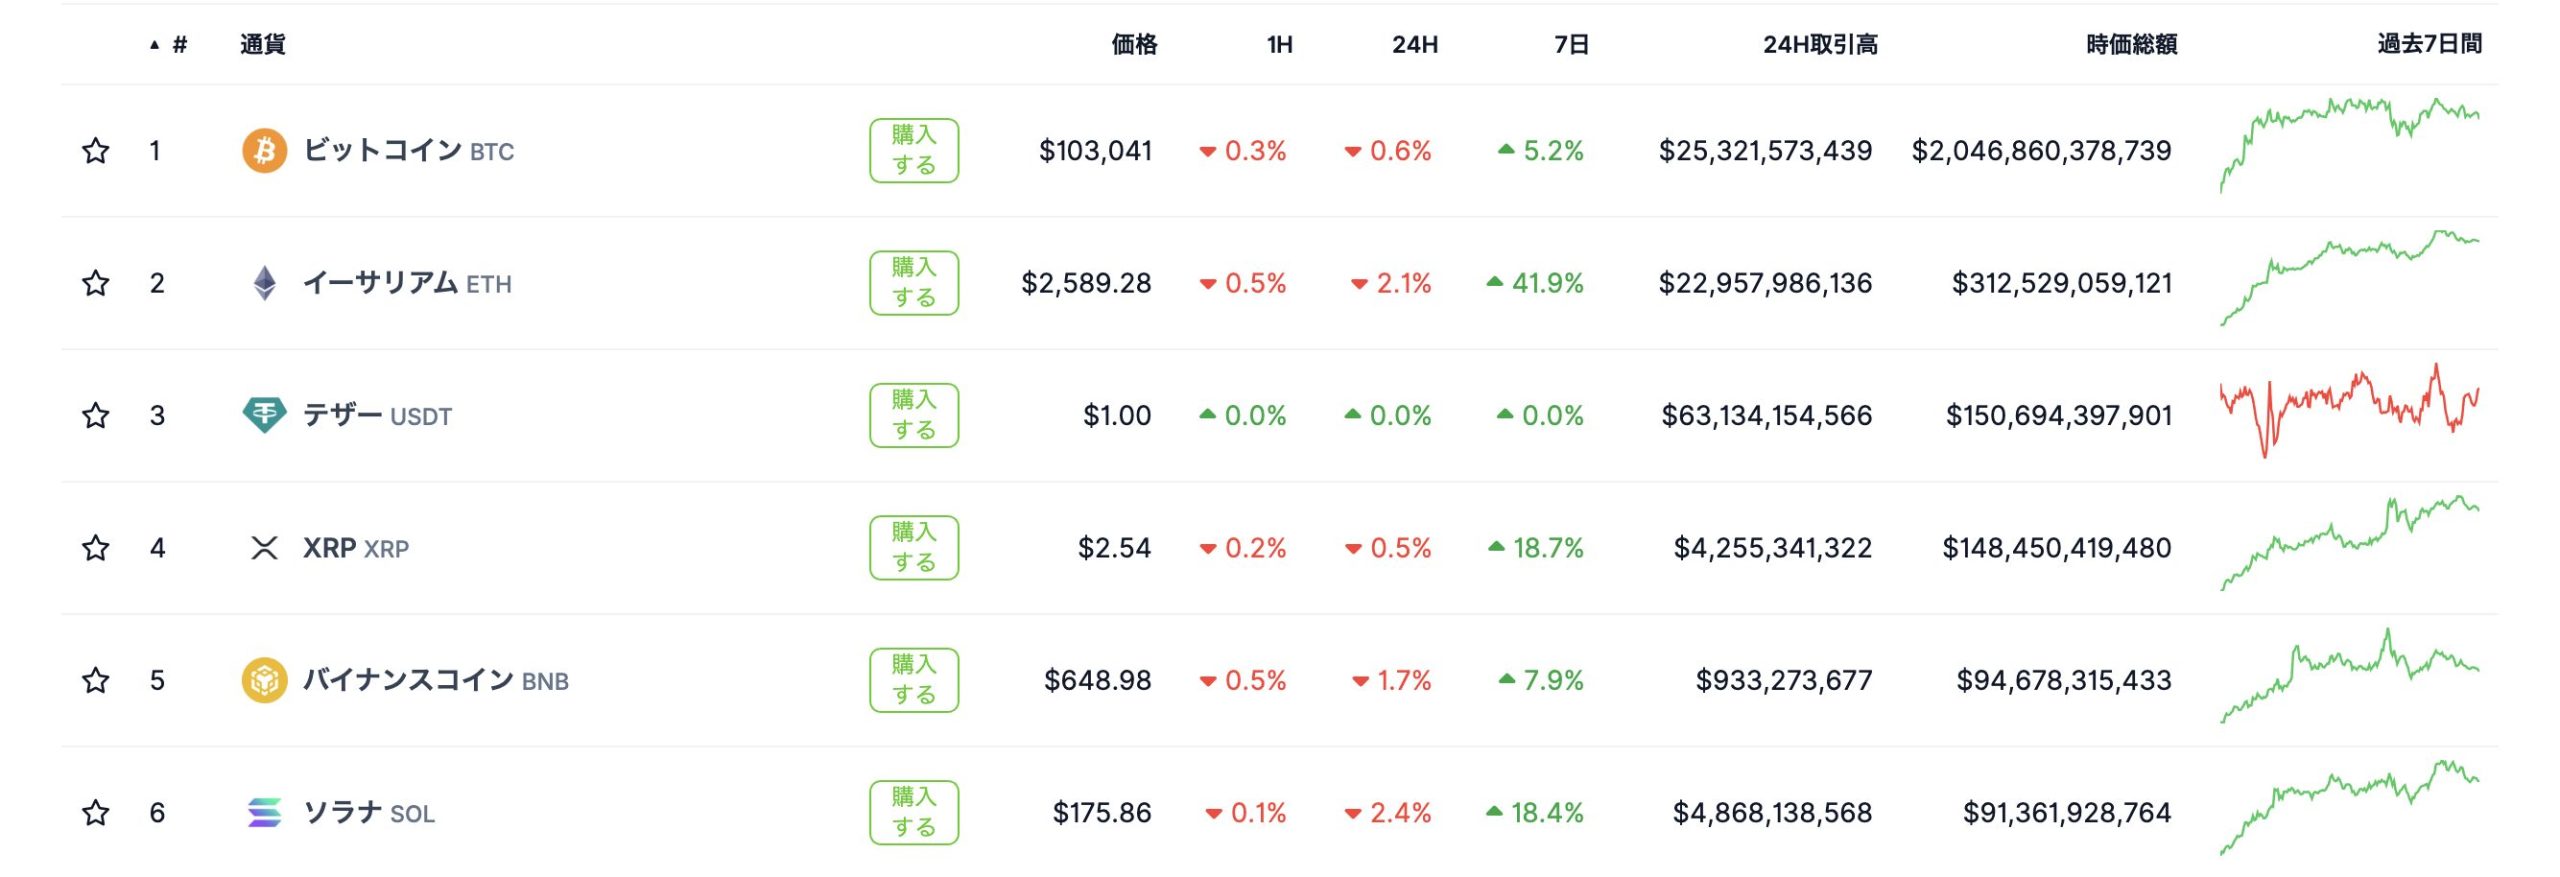Click the XRP logo icon
The width and height of the screenshot is (2560, 877).
tap(264, 548)
